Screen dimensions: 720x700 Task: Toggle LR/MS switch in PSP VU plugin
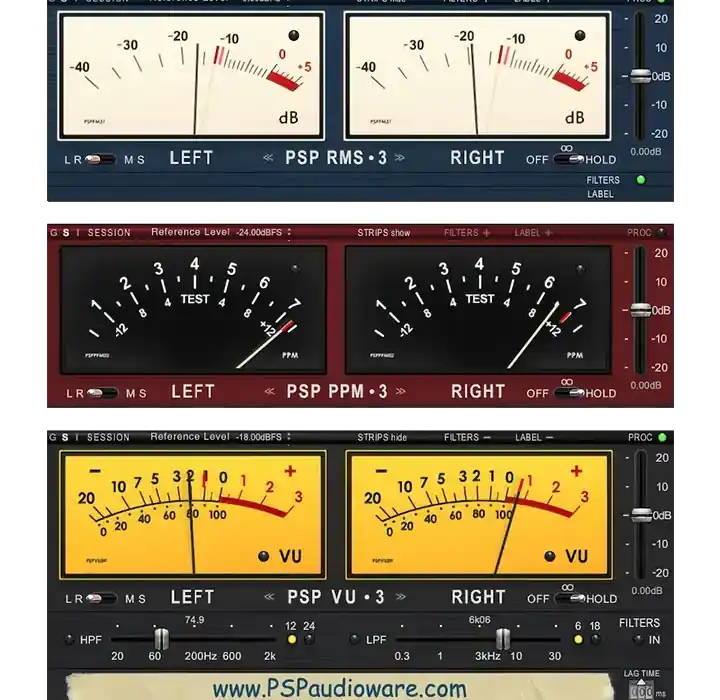(101, 598)
